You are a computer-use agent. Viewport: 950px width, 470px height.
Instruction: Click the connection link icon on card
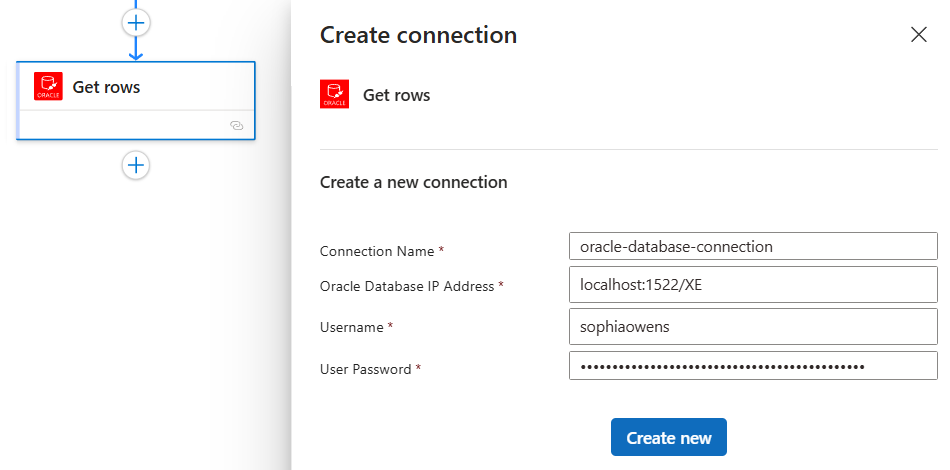point(237,125)
